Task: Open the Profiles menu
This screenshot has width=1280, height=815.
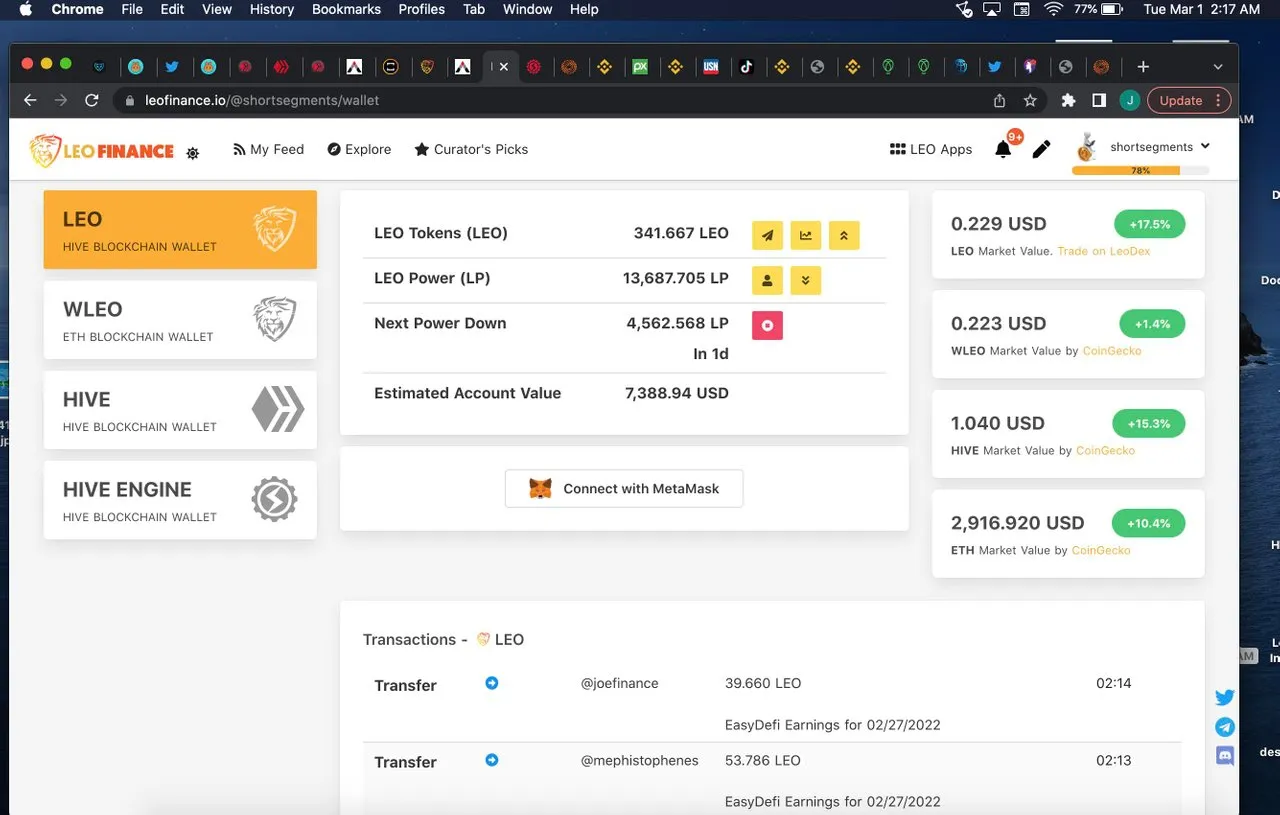Action: (x=422, y=9)
